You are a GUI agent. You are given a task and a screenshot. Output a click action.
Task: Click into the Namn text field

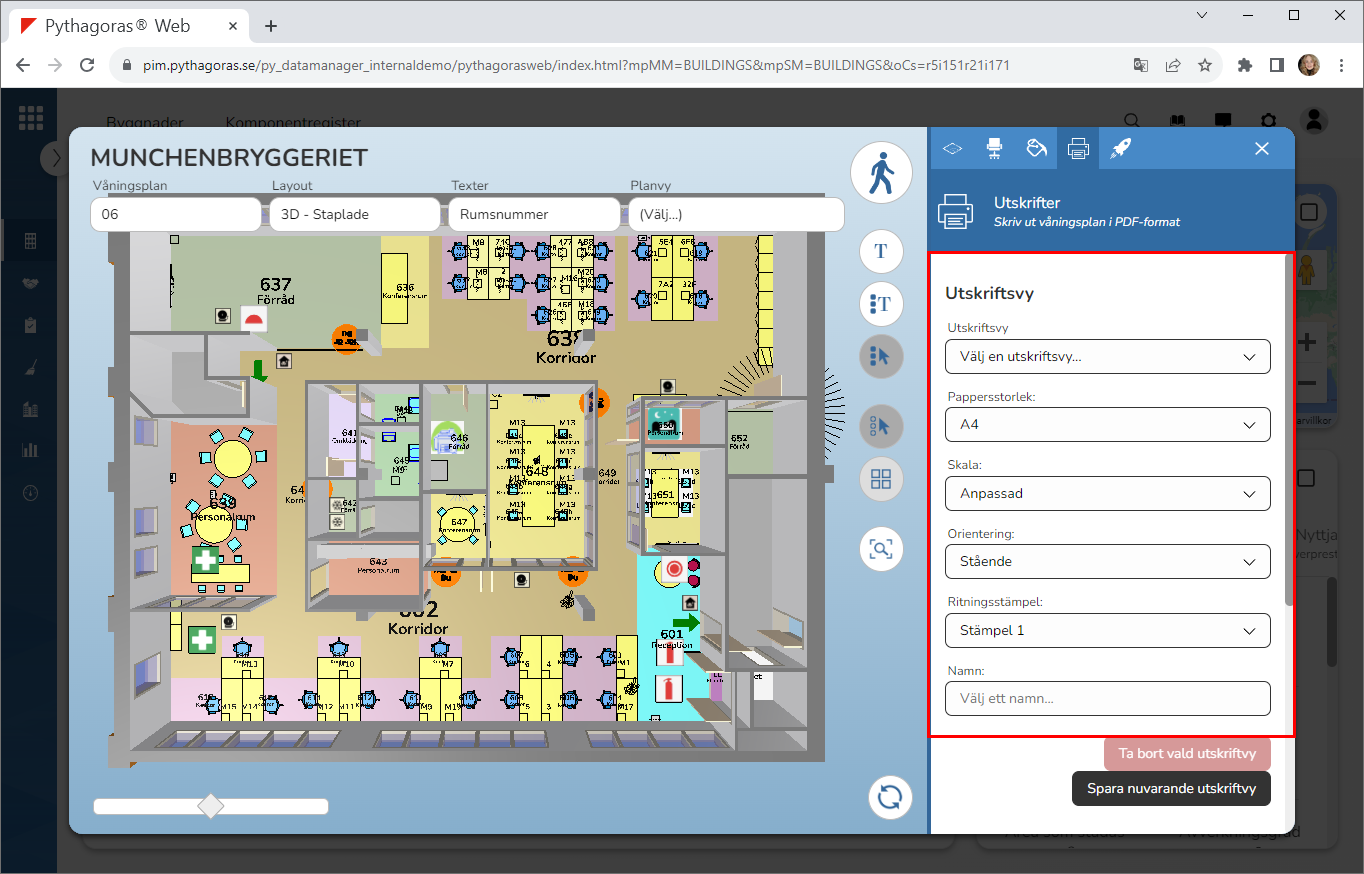point(1107,699)
